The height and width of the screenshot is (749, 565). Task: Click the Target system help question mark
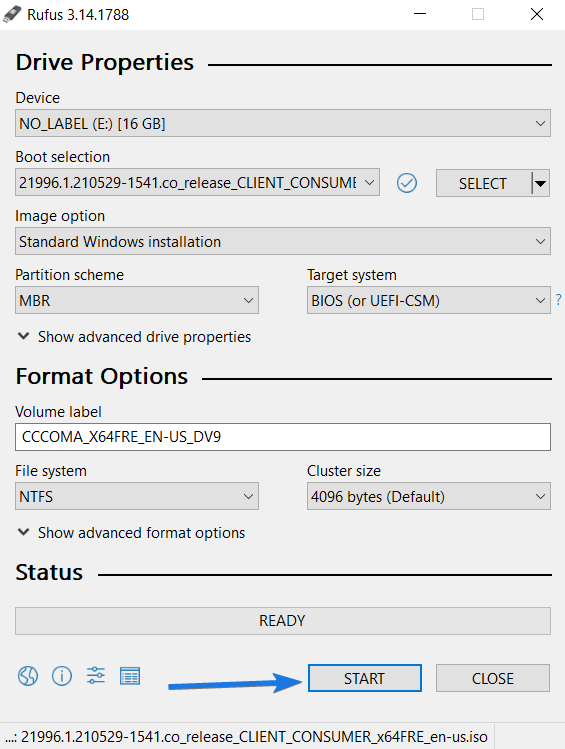tap(558, 300)
